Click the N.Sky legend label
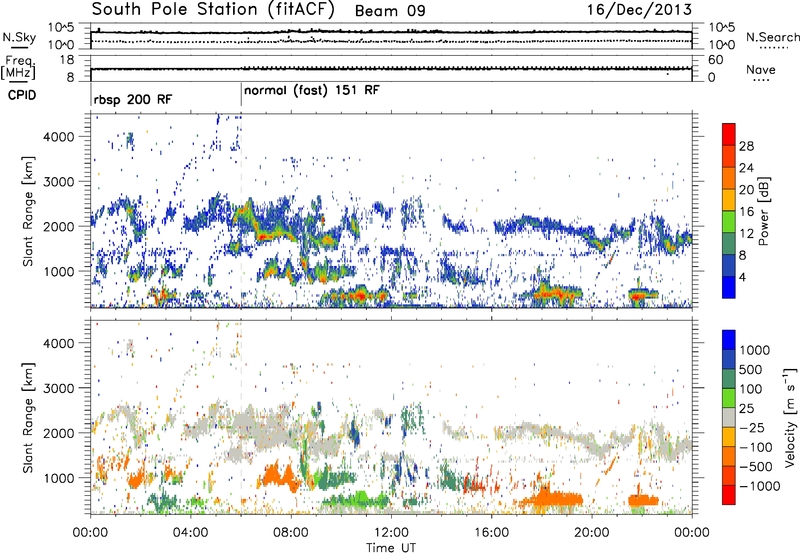The image size is (800, 554). click(x=19, y=37)
